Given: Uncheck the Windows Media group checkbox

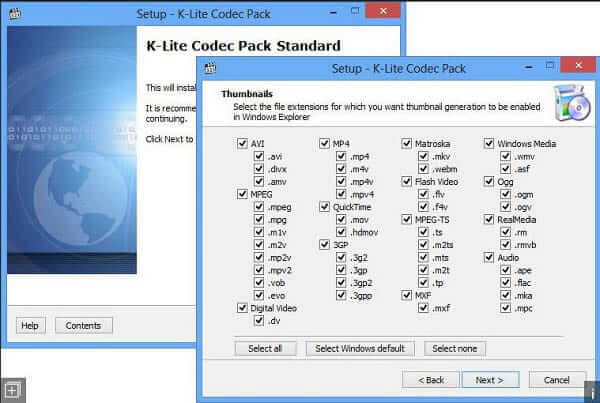Looking at the screenshot, I should tap(489, 144).
